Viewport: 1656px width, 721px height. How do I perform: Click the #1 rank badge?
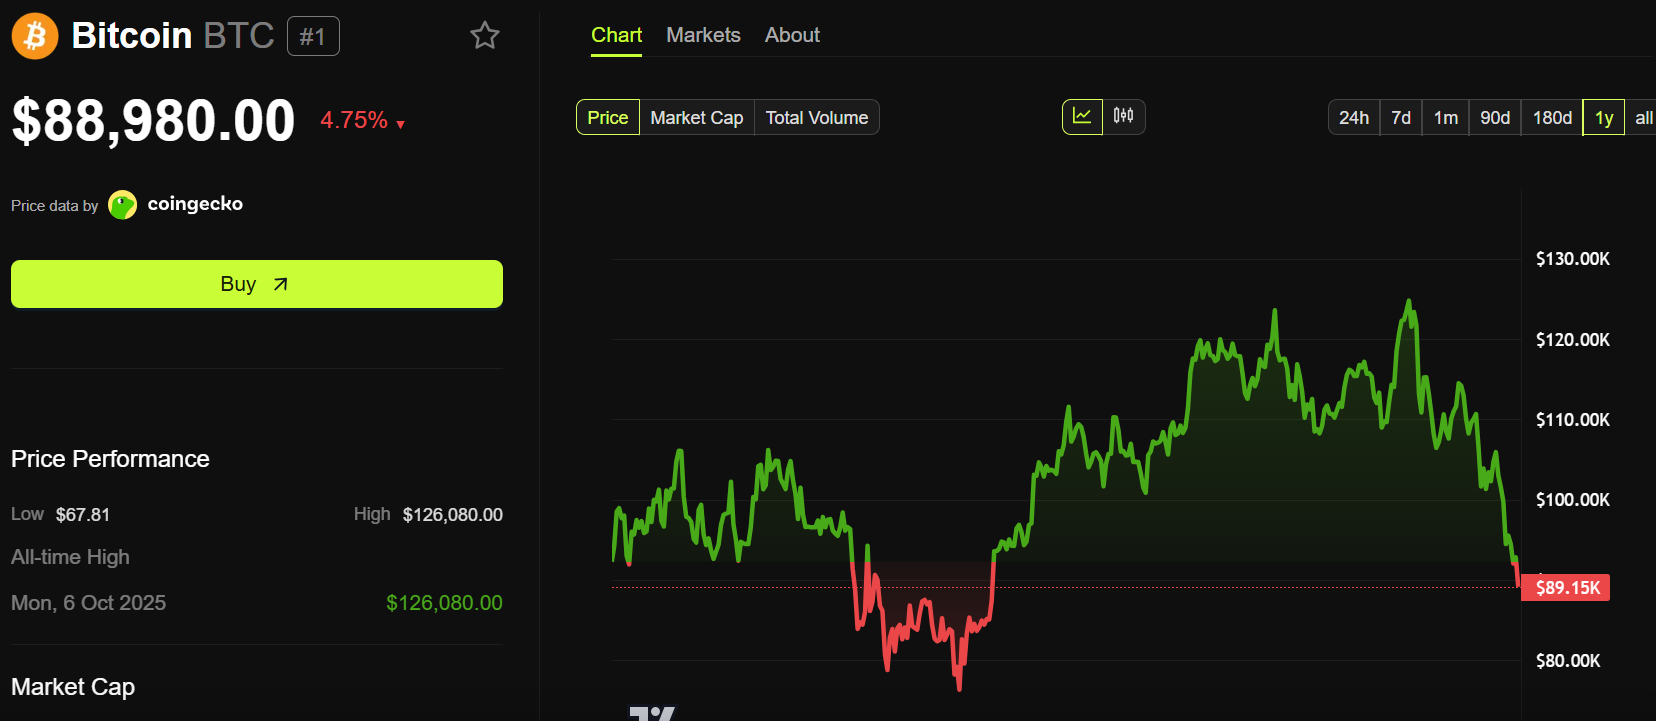pyautogui.click(x=313, y=37)
